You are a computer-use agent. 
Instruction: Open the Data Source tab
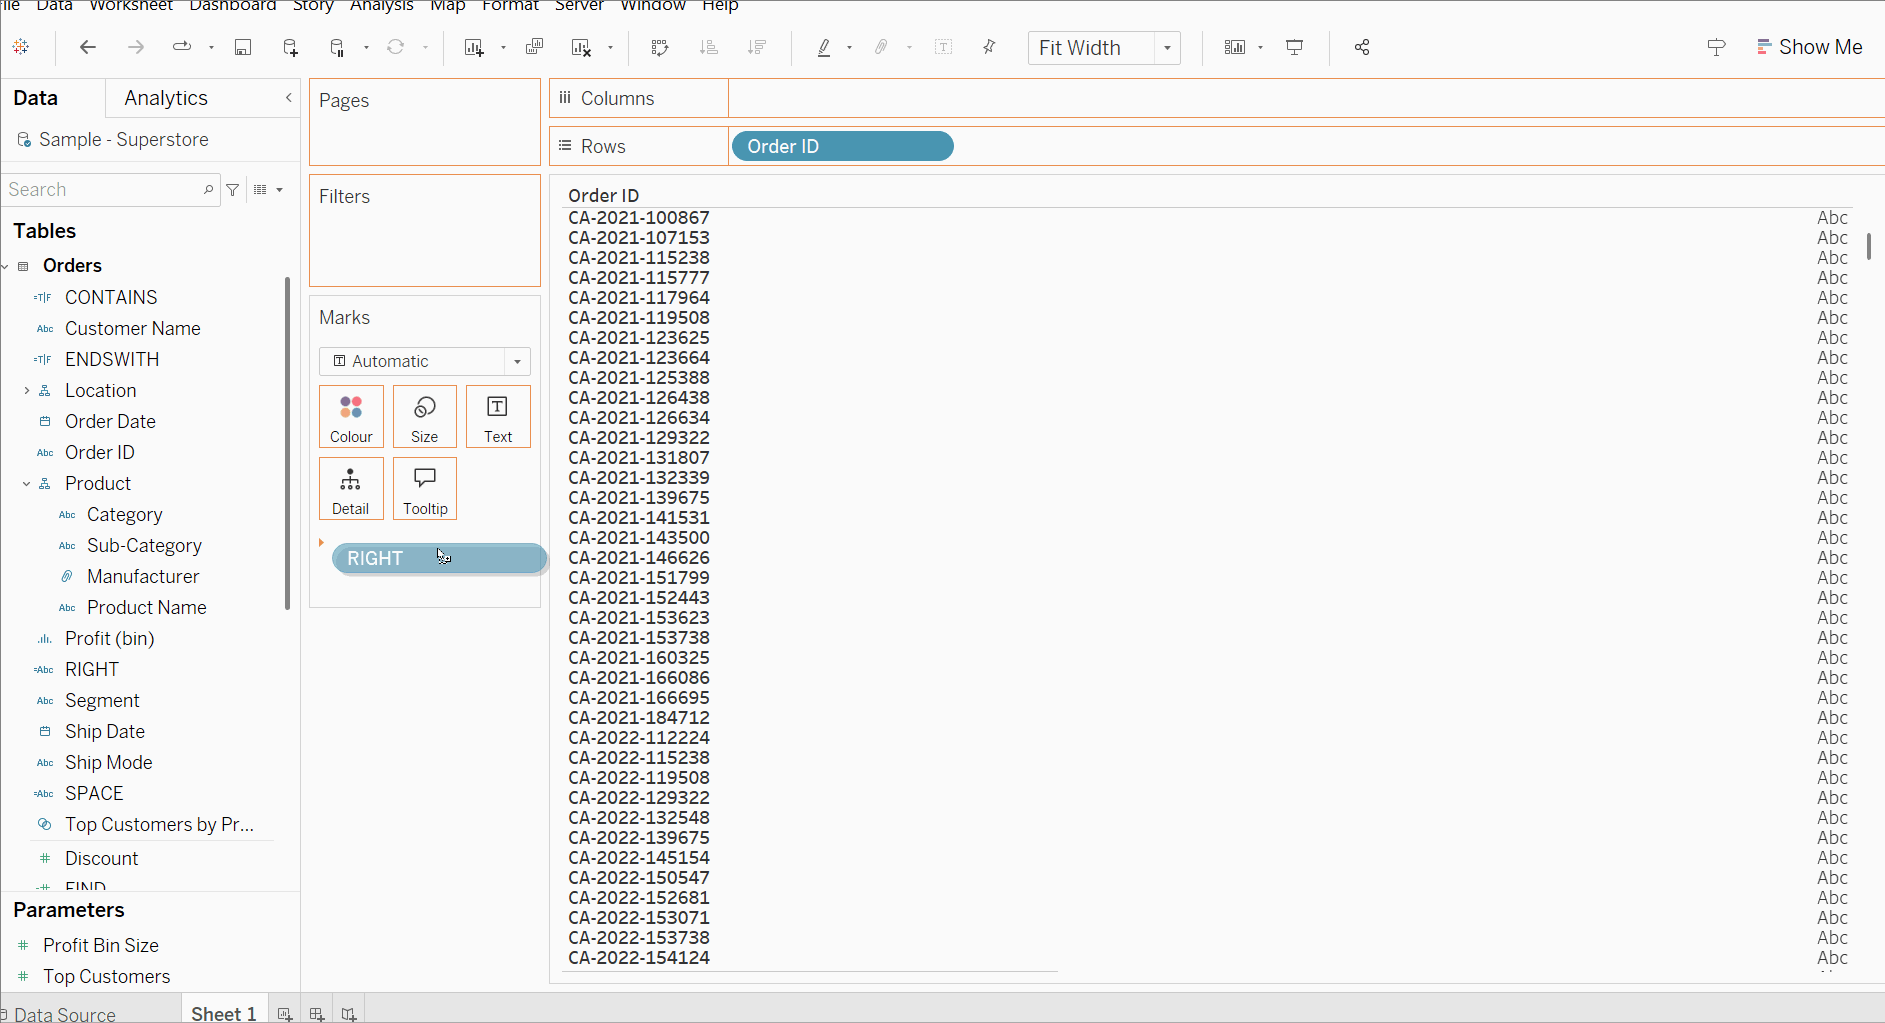(64, 1014)
